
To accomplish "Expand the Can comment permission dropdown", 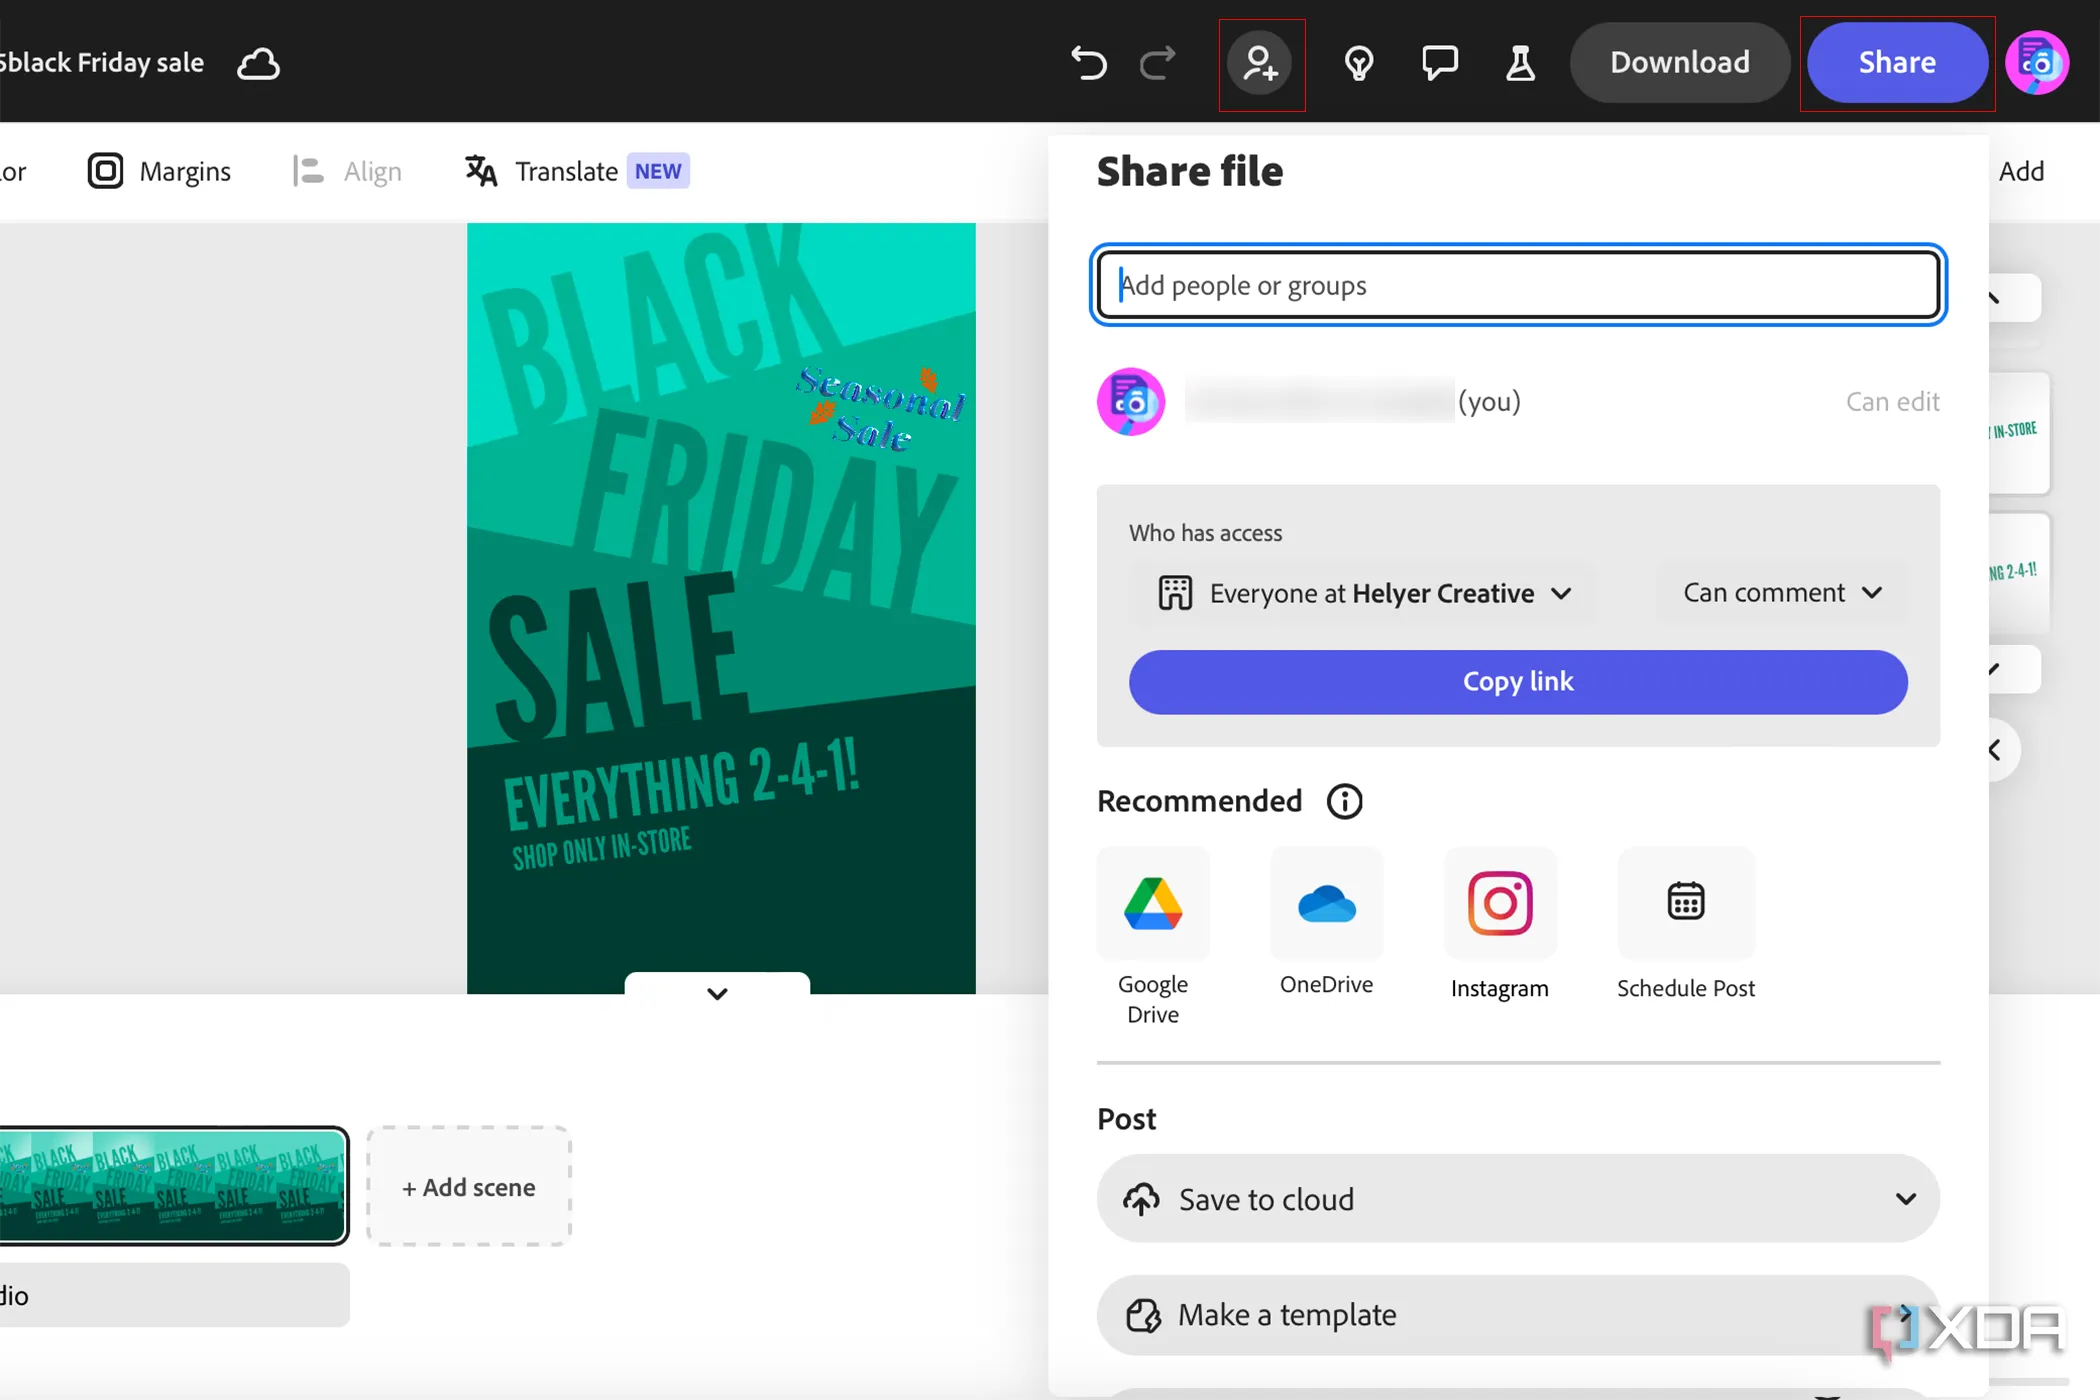I will click(x=1782, y=593).
